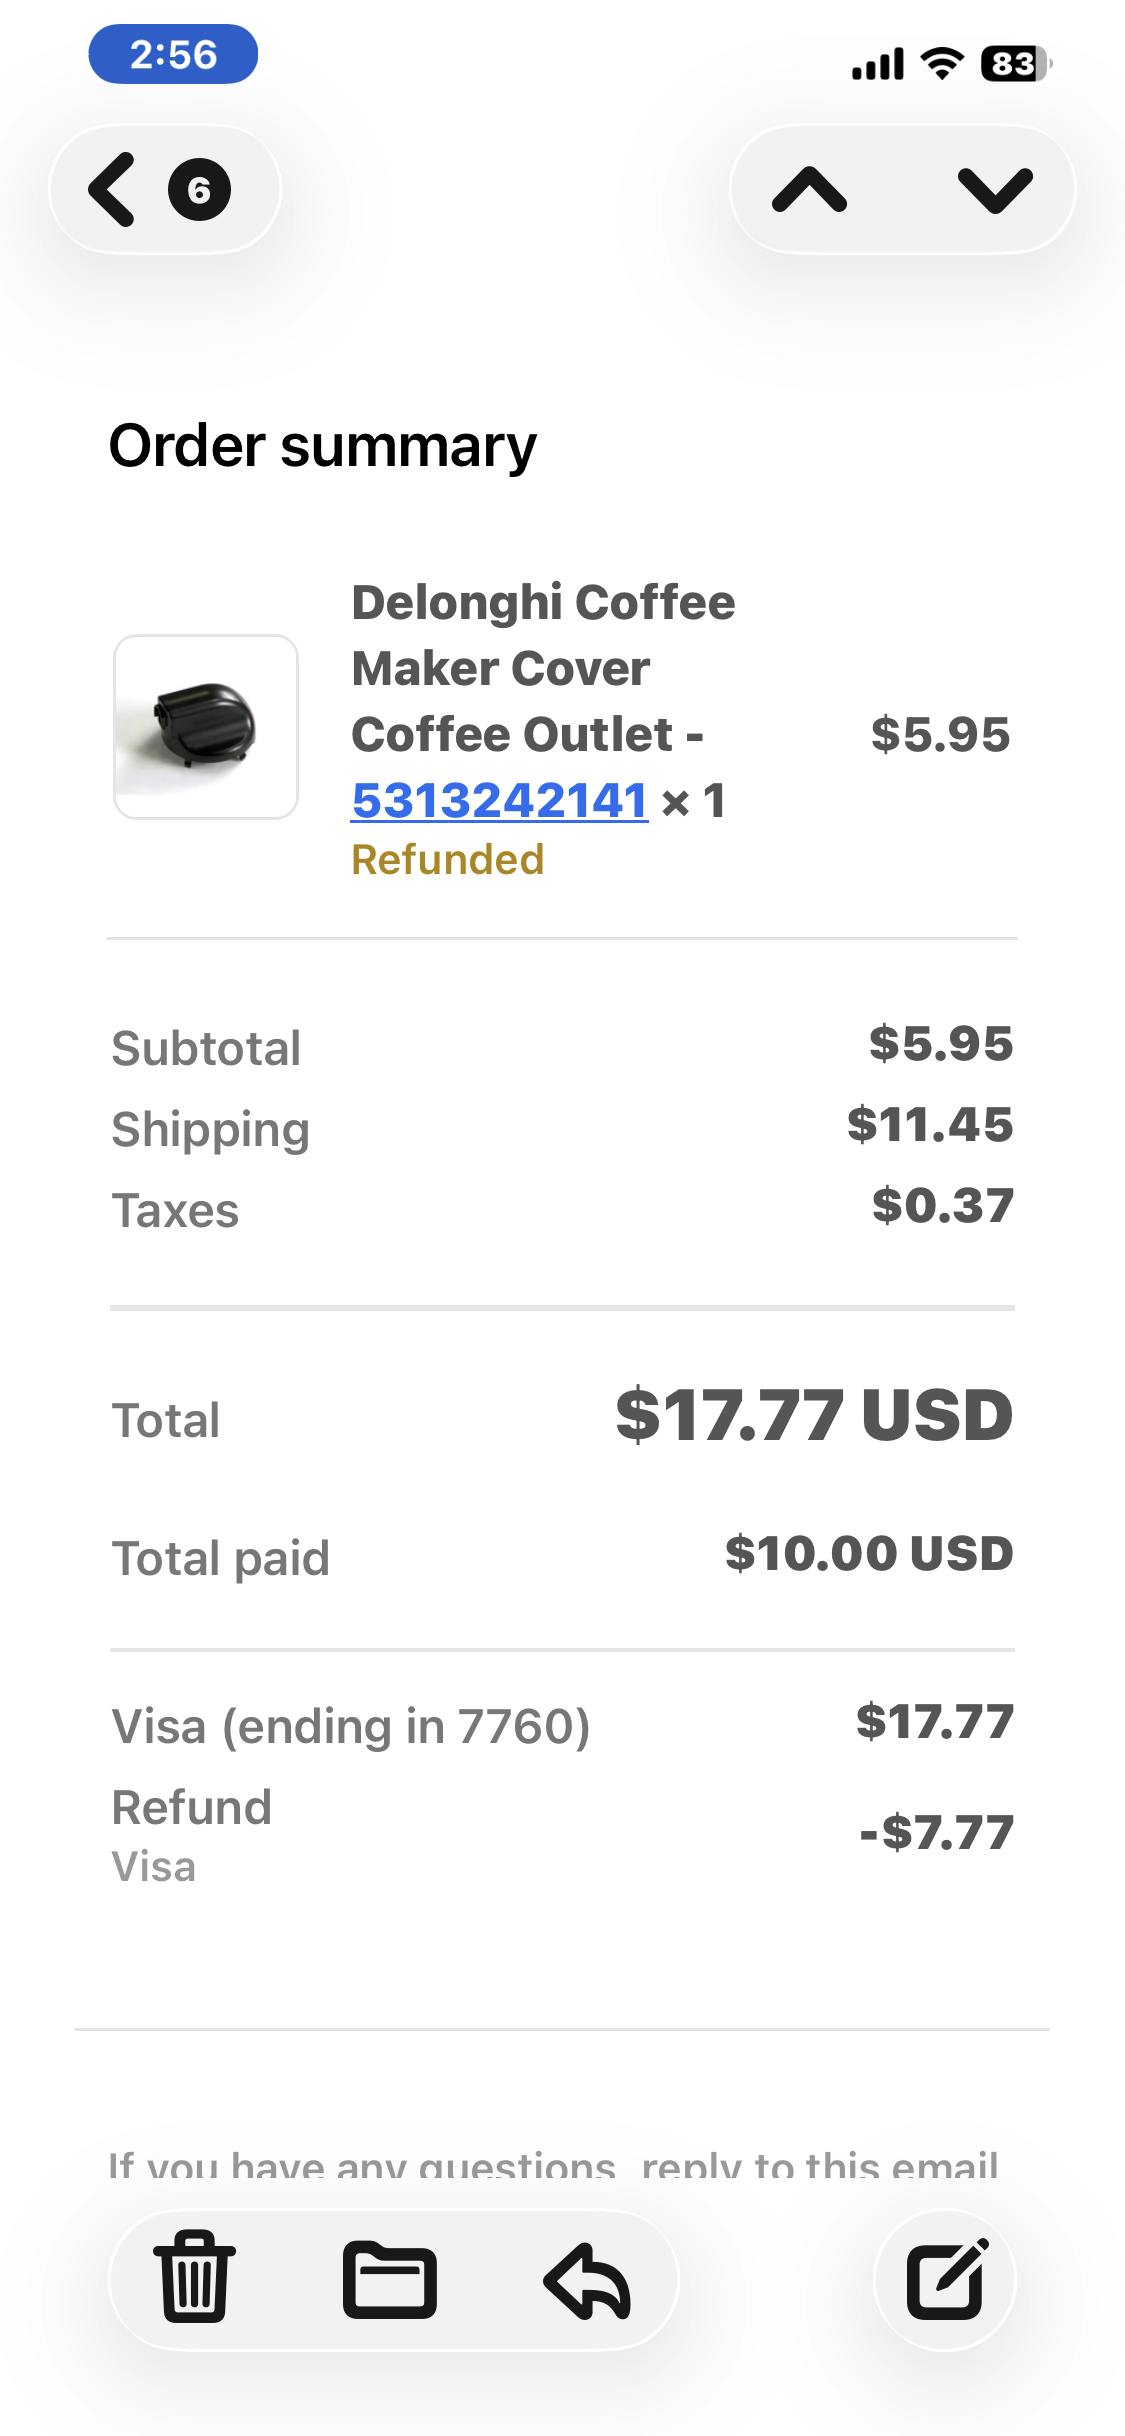Tap the Refunded status label

[447, 860]
